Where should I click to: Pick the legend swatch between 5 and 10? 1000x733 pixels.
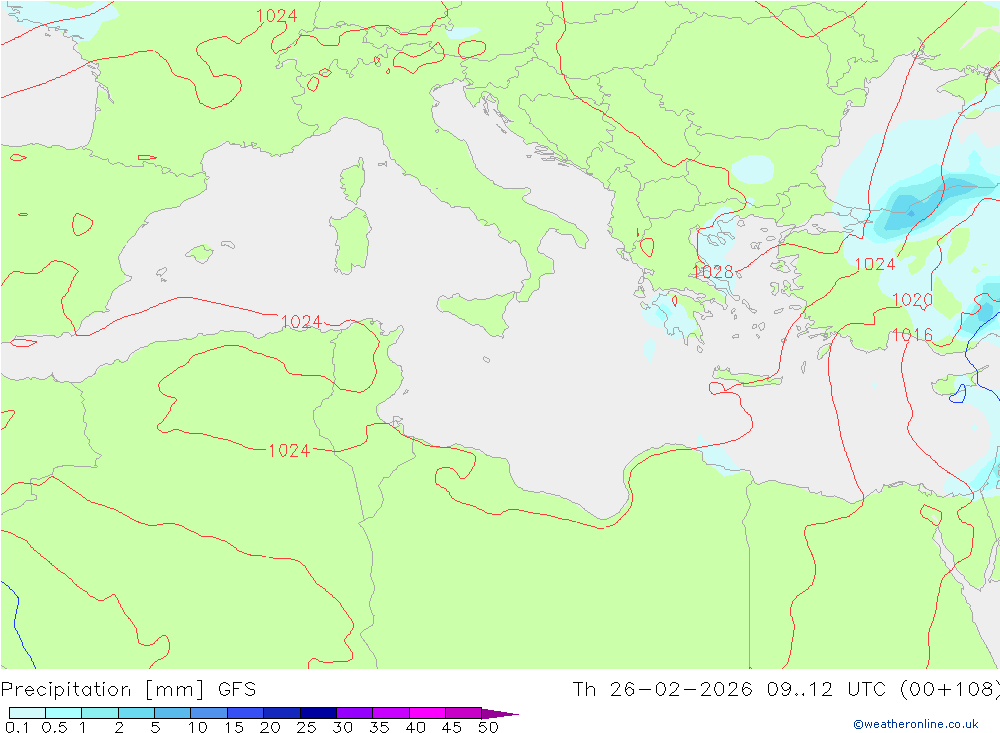click(x=173, y=713)
